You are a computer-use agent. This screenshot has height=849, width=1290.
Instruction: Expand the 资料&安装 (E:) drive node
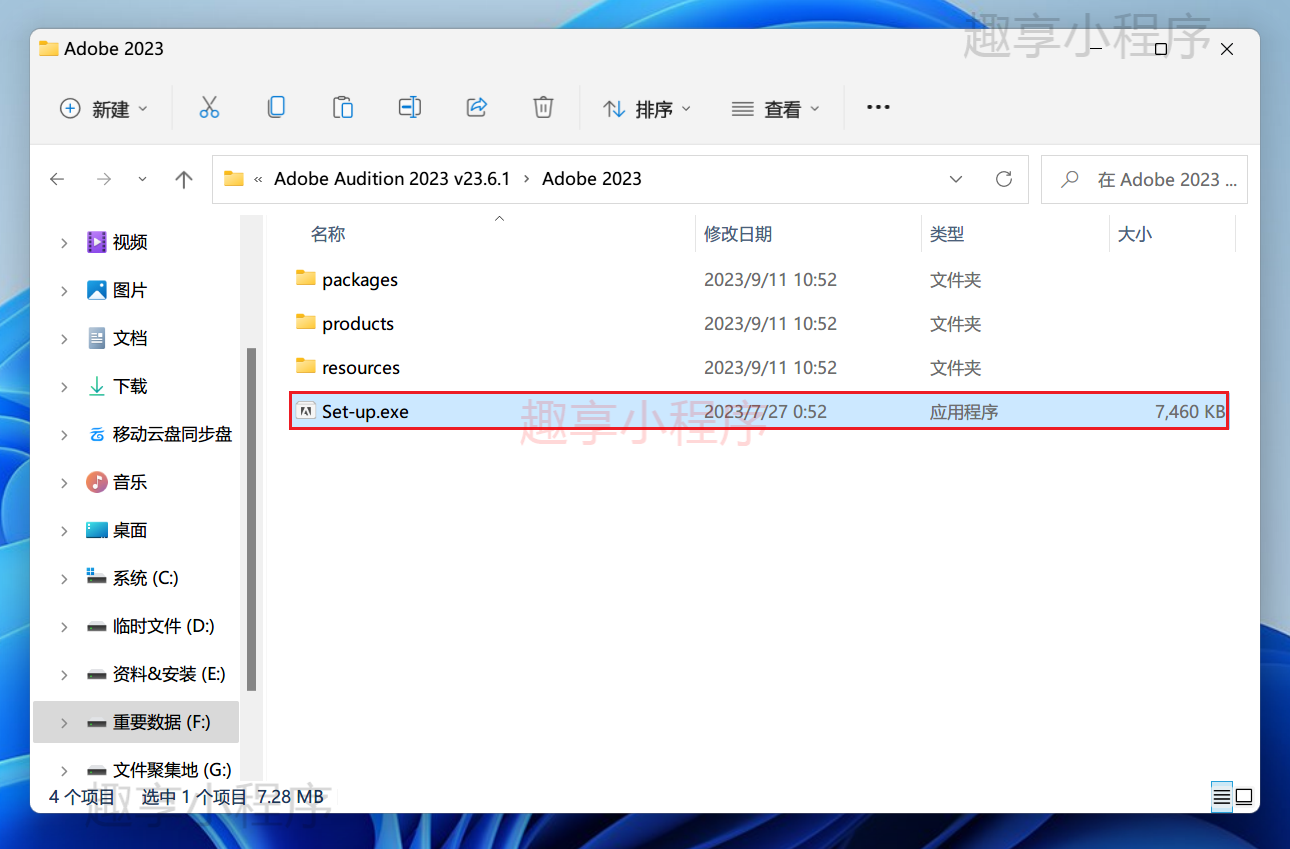64,674
